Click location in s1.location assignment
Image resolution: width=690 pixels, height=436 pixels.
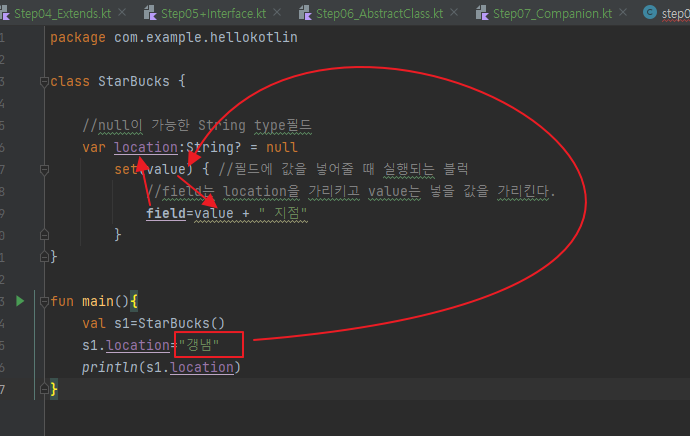[138, 345]
